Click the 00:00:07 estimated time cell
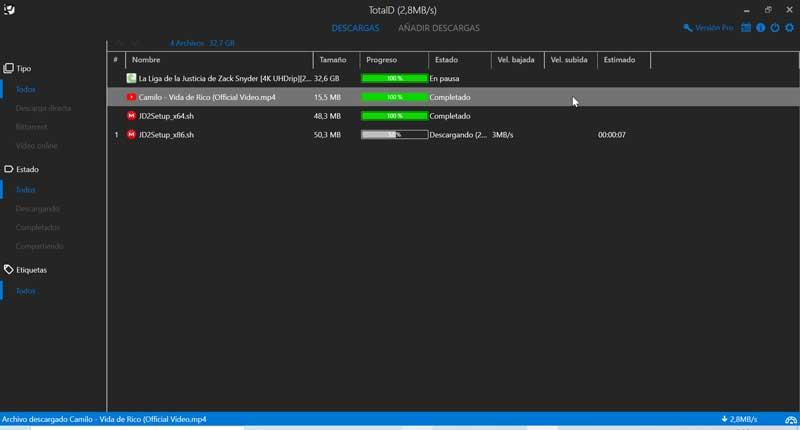Screen dimensions: 800x430 click(x=612, y=135)
